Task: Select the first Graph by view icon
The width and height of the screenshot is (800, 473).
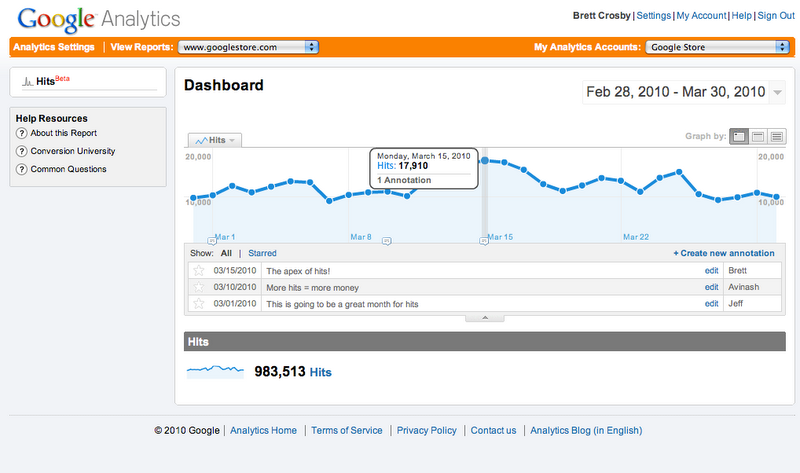Action: point(739,136)
